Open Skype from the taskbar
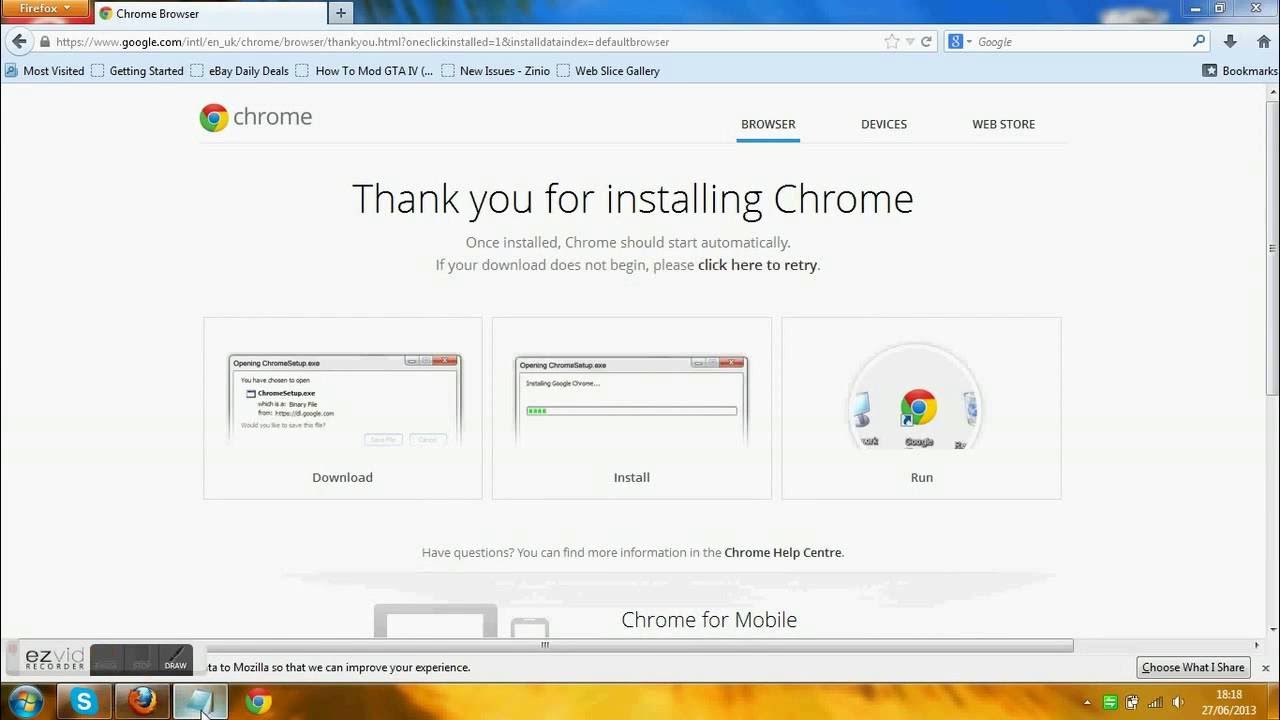 click(x=84, y=702)
